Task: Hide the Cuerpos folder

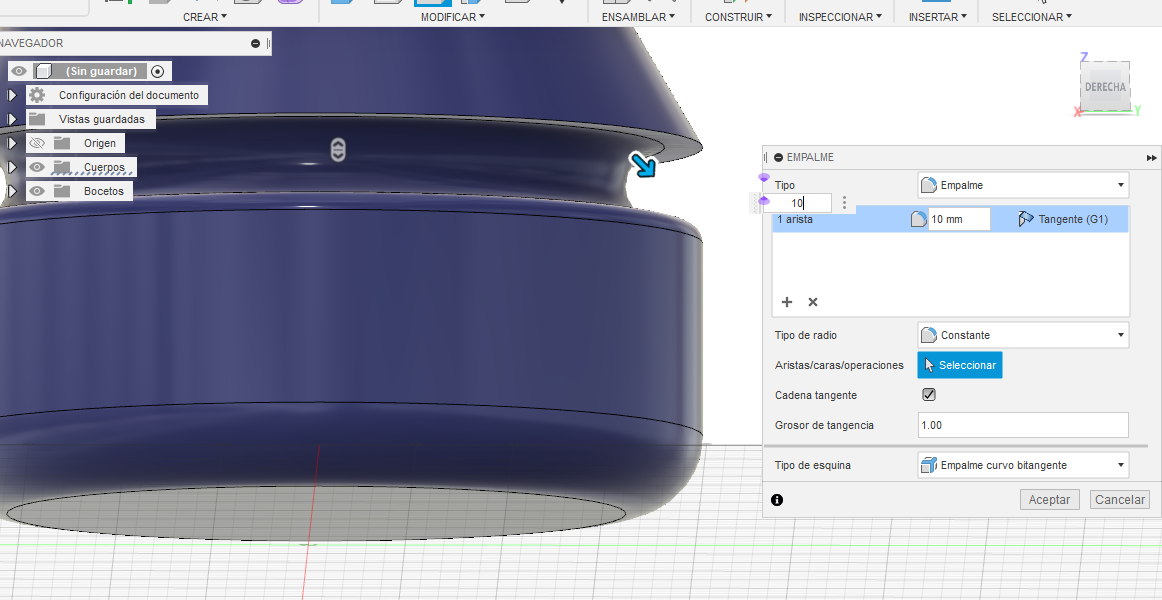Action: (37, 167)
